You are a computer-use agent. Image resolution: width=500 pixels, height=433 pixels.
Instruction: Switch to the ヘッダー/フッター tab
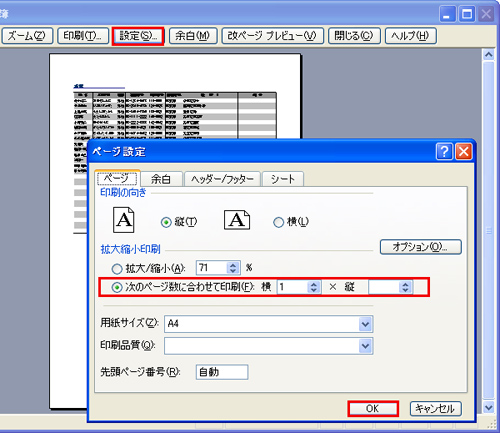pos(222,179)
